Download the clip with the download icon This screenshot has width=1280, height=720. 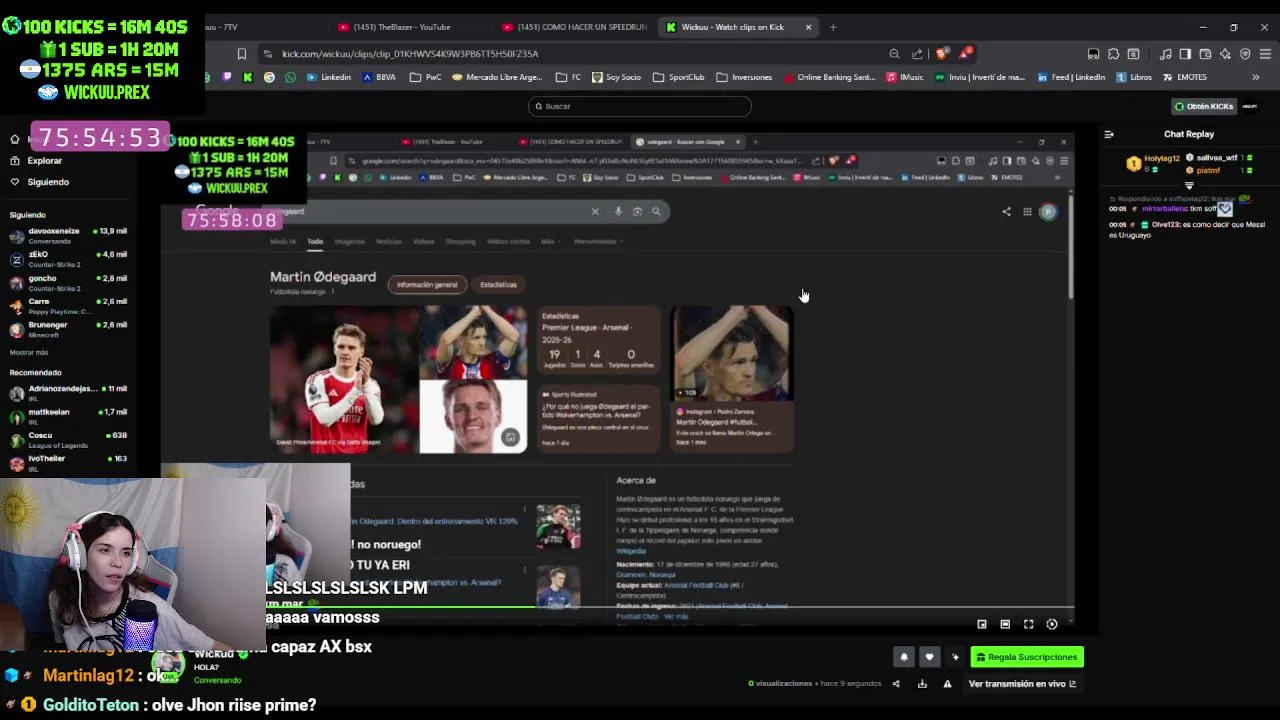coord(922,684)
